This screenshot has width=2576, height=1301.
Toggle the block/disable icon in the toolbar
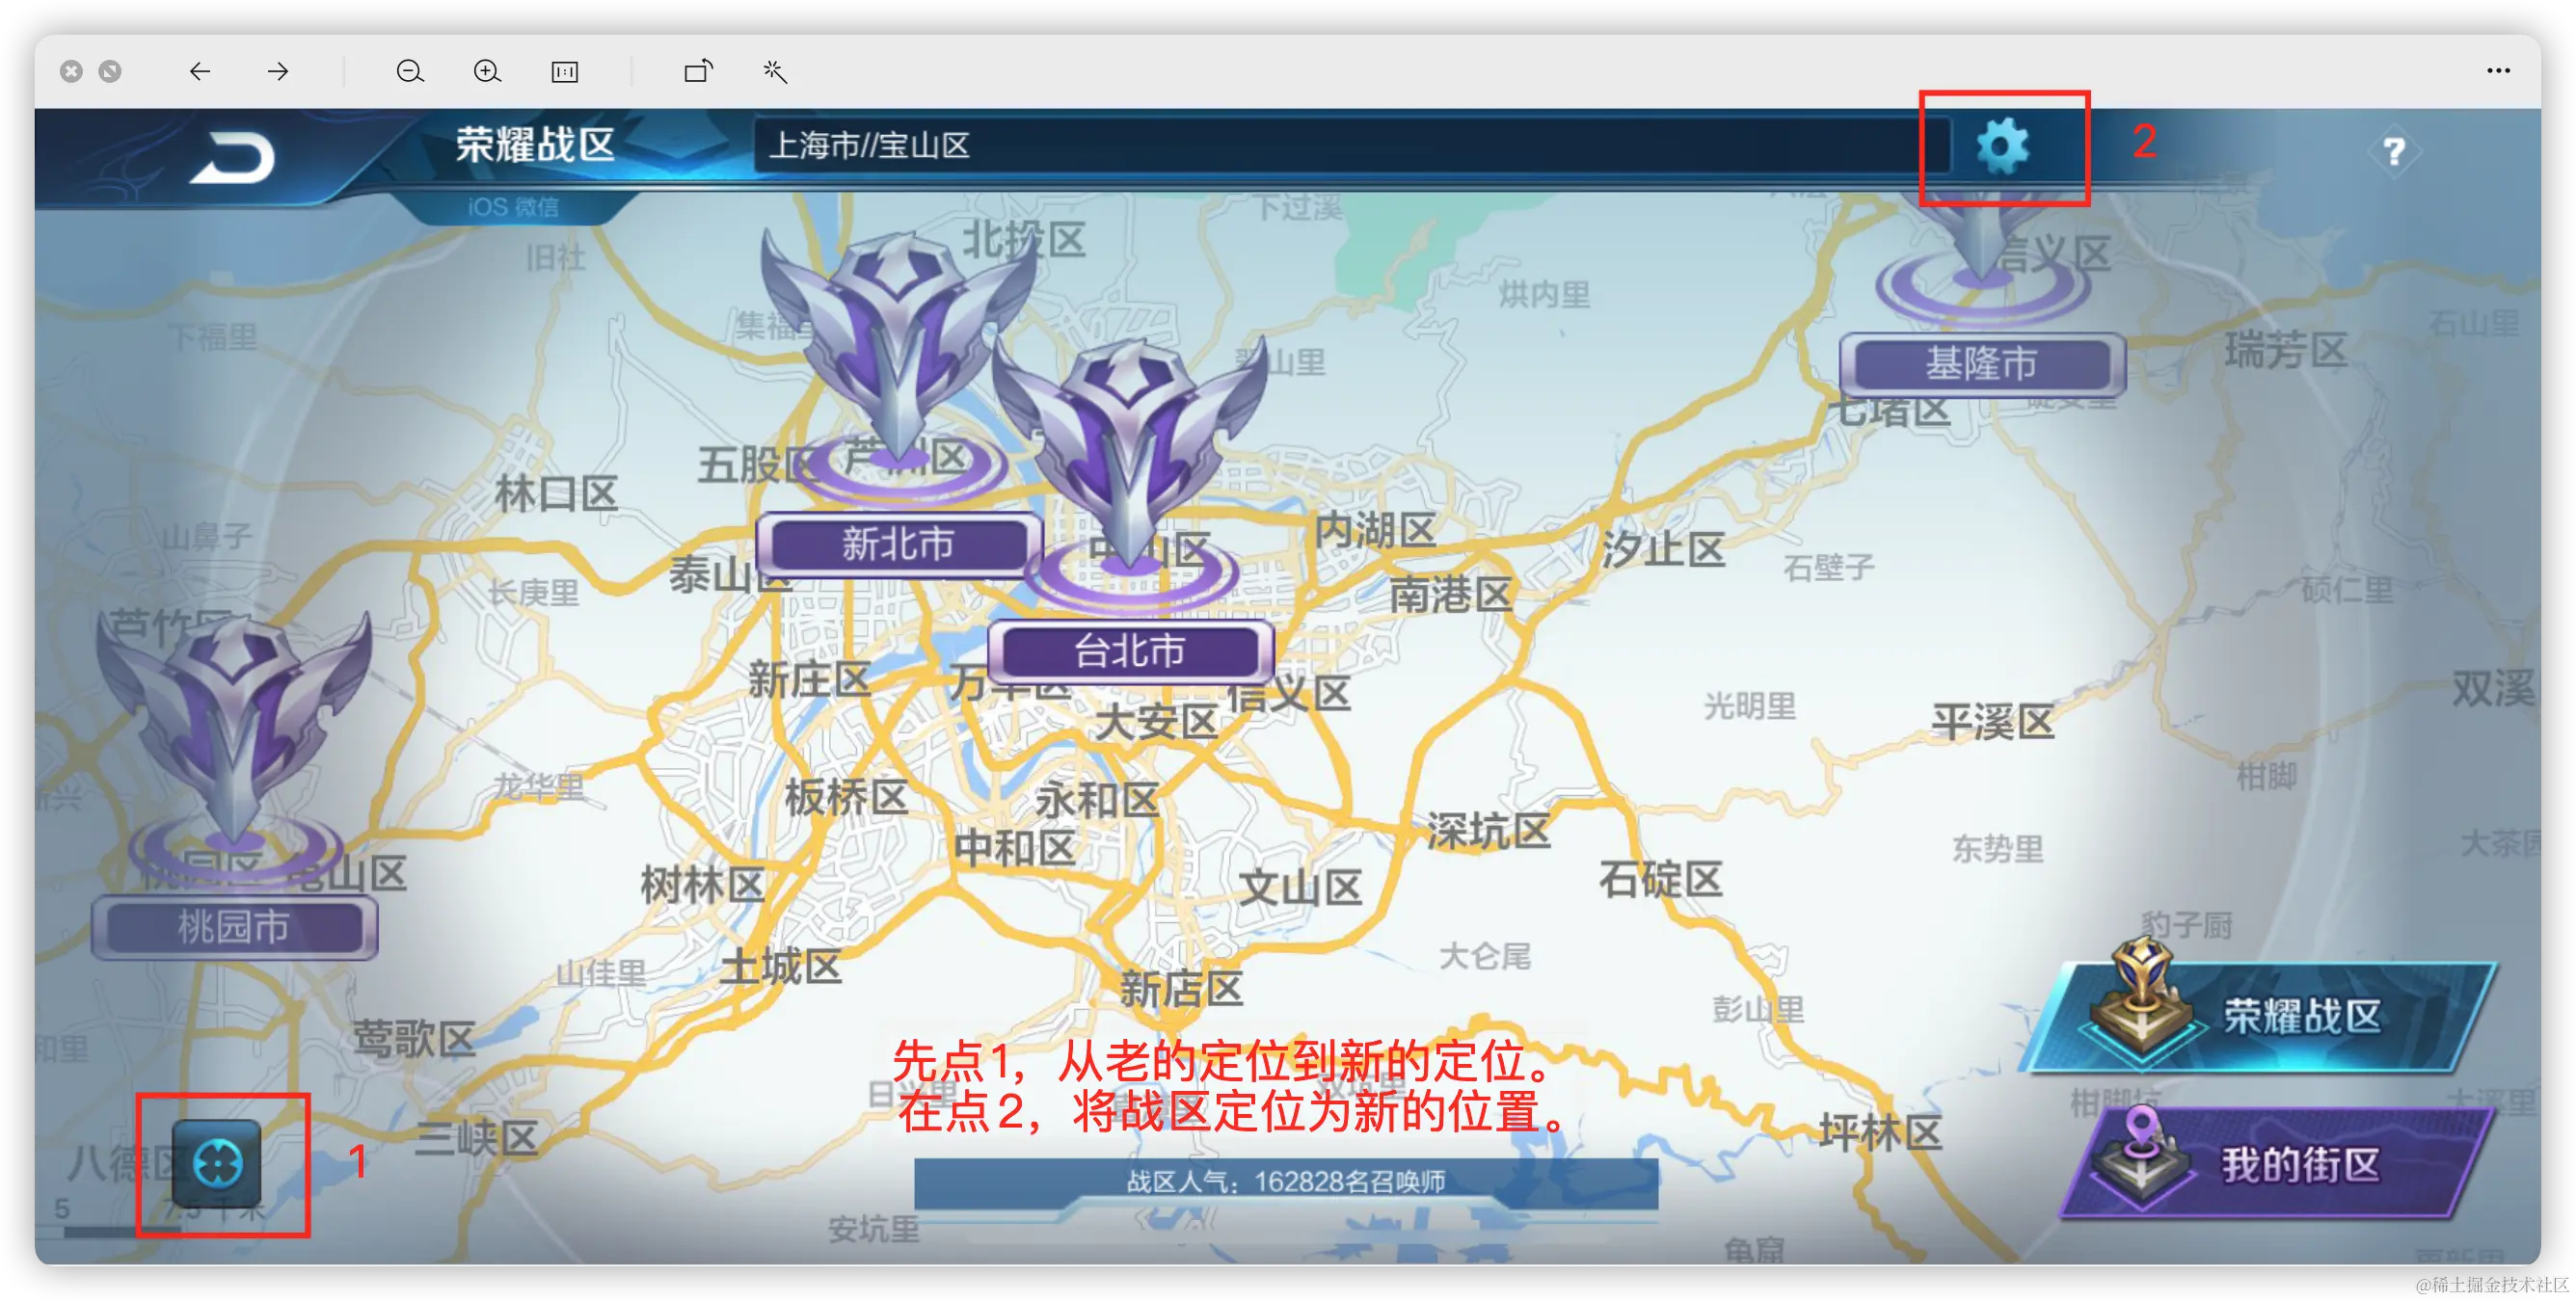[x=110, y=71]
